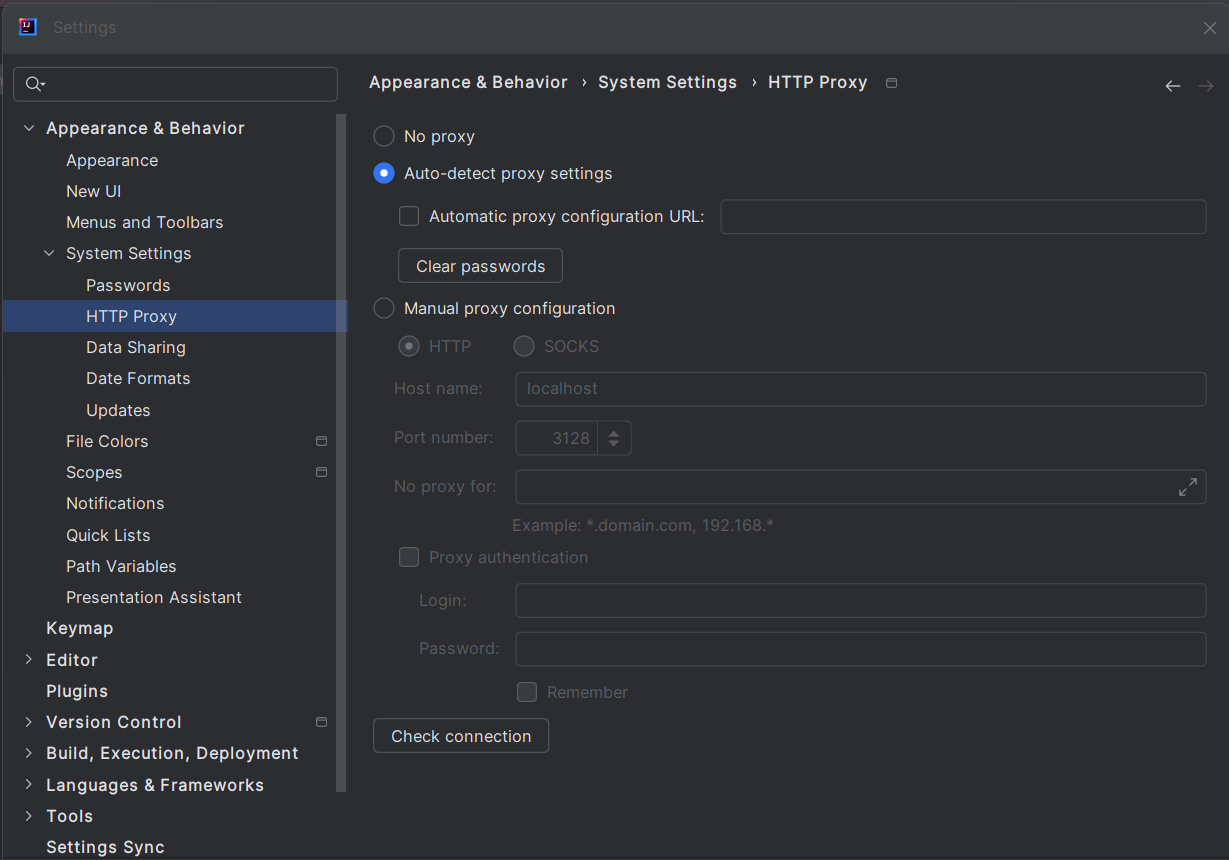Open the Plugins settings page
Screen dimensions: 1229x860
click(x=77, y=691)
